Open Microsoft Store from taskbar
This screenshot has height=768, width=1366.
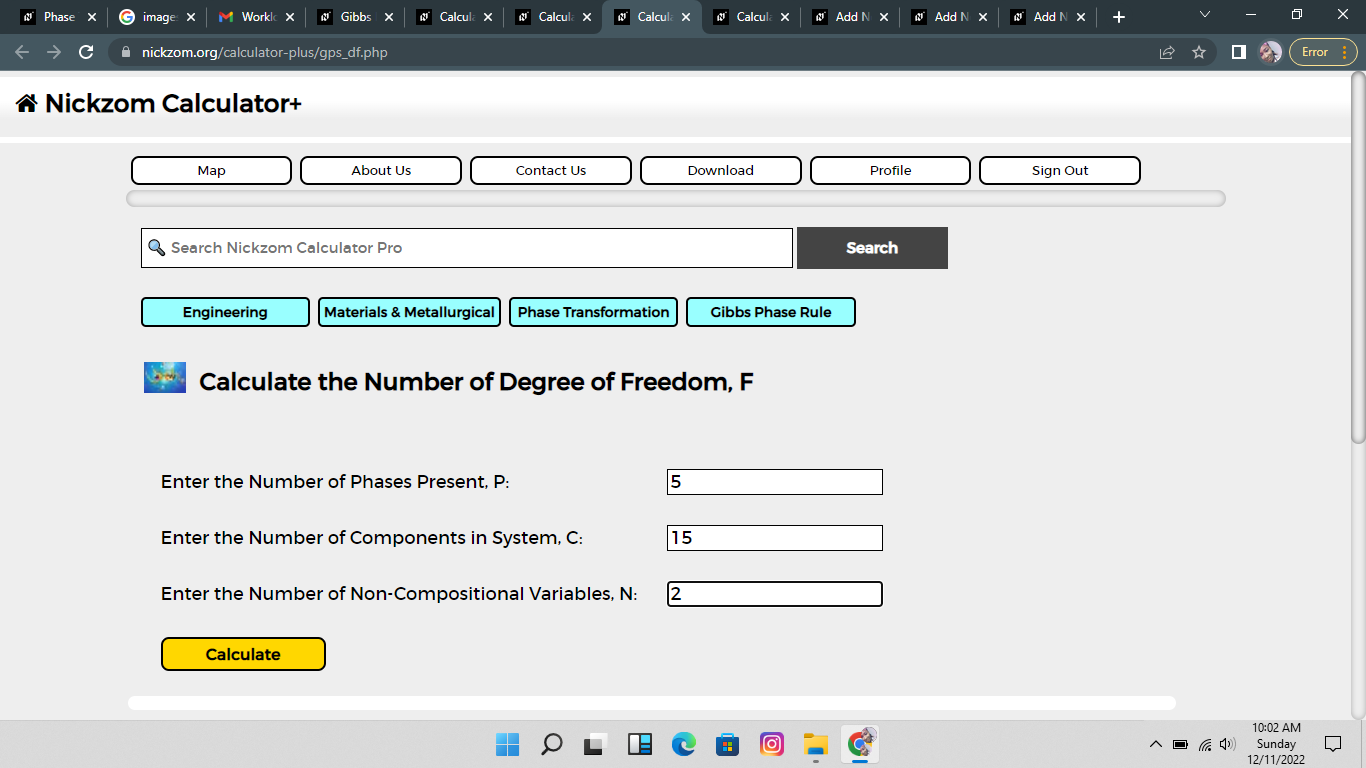point(728,744)
